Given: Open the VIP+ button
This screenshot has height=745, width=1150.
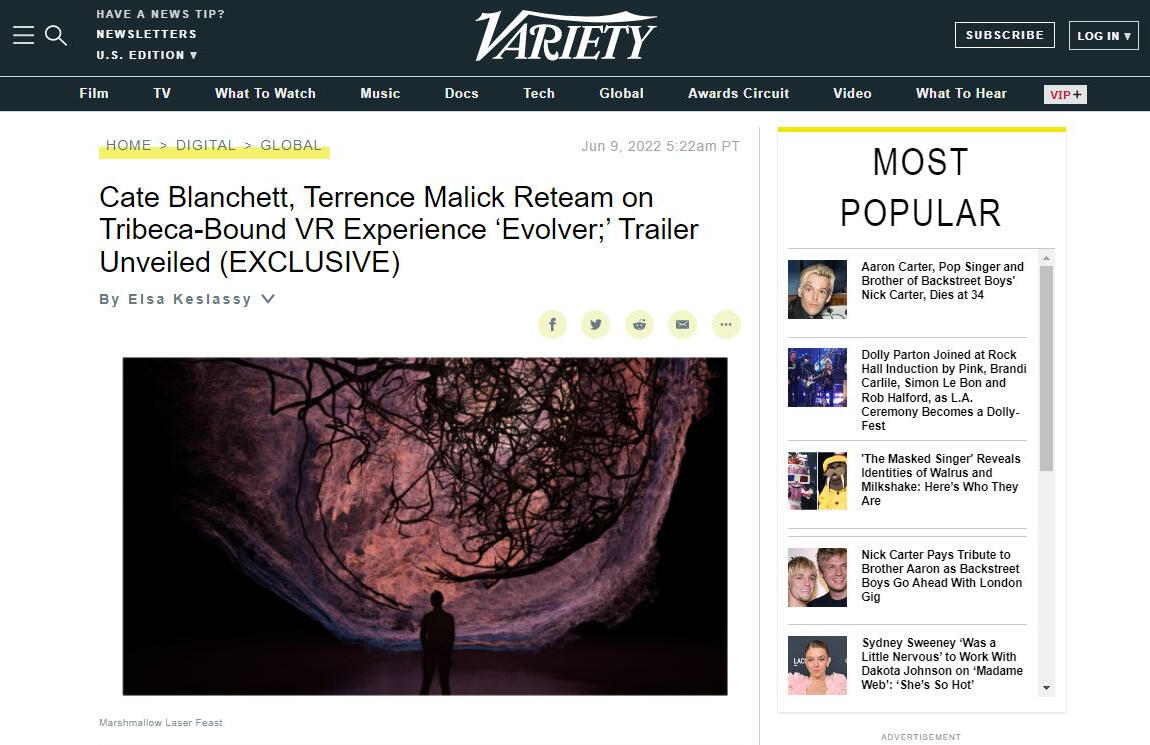Looking at the screenshot, I should (x=1065, y=94).
